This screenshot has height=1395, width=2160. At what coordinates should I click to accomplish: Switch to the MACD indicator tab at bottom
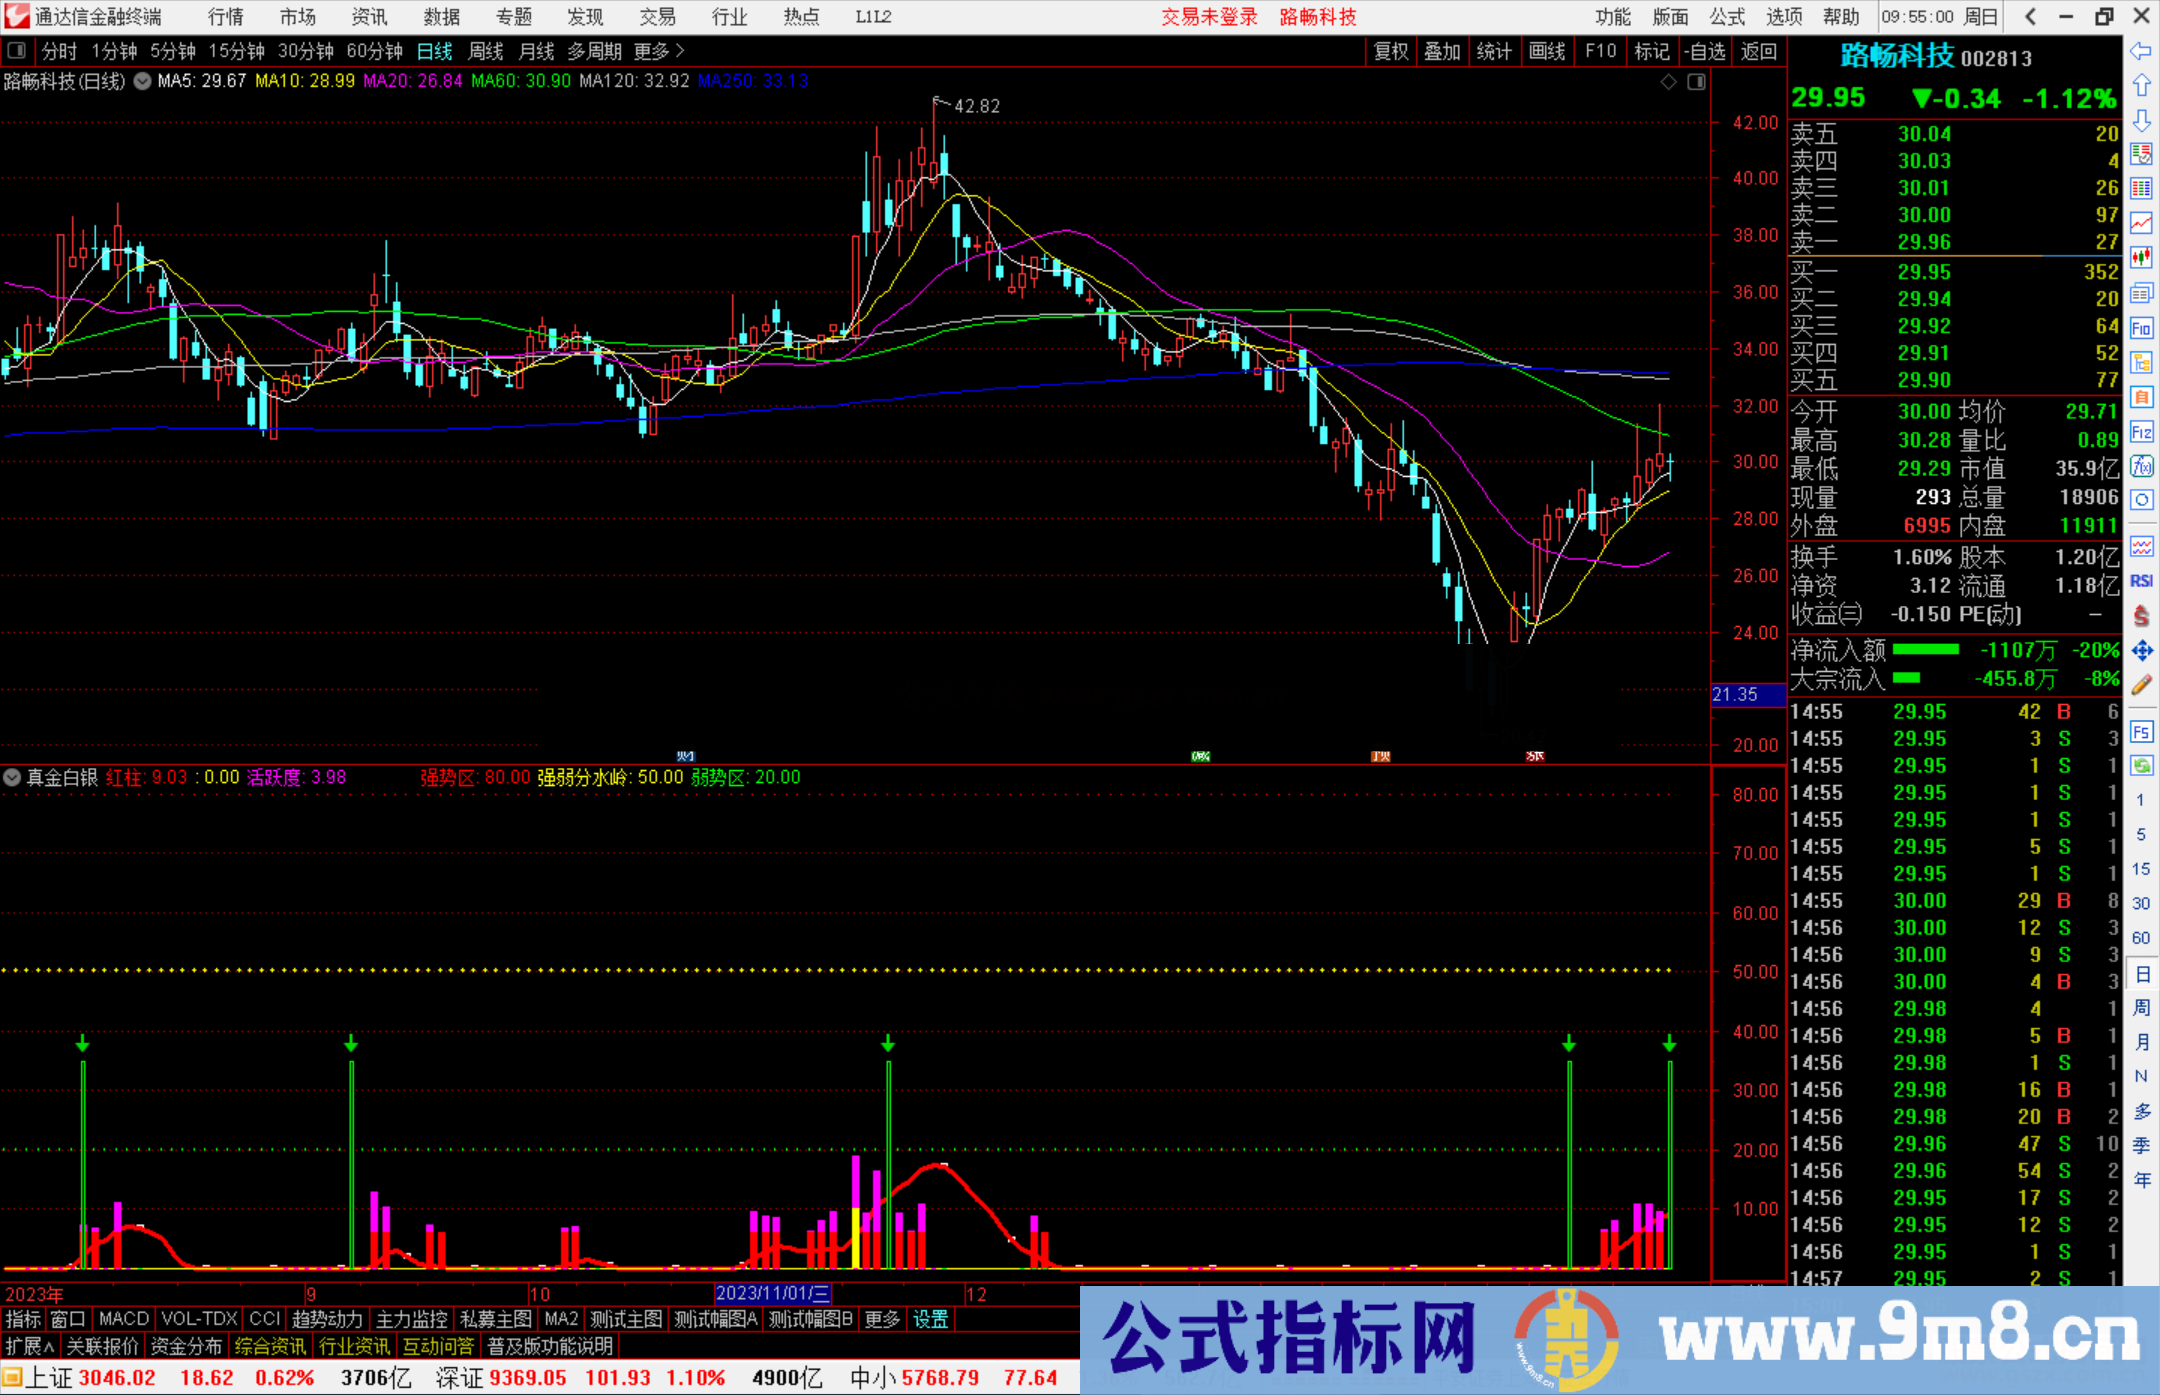point(122,1319)
